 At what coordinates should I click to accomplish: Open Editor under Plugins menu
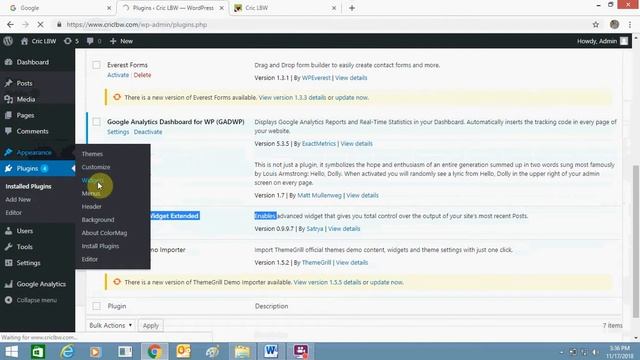tap(13, 213)
